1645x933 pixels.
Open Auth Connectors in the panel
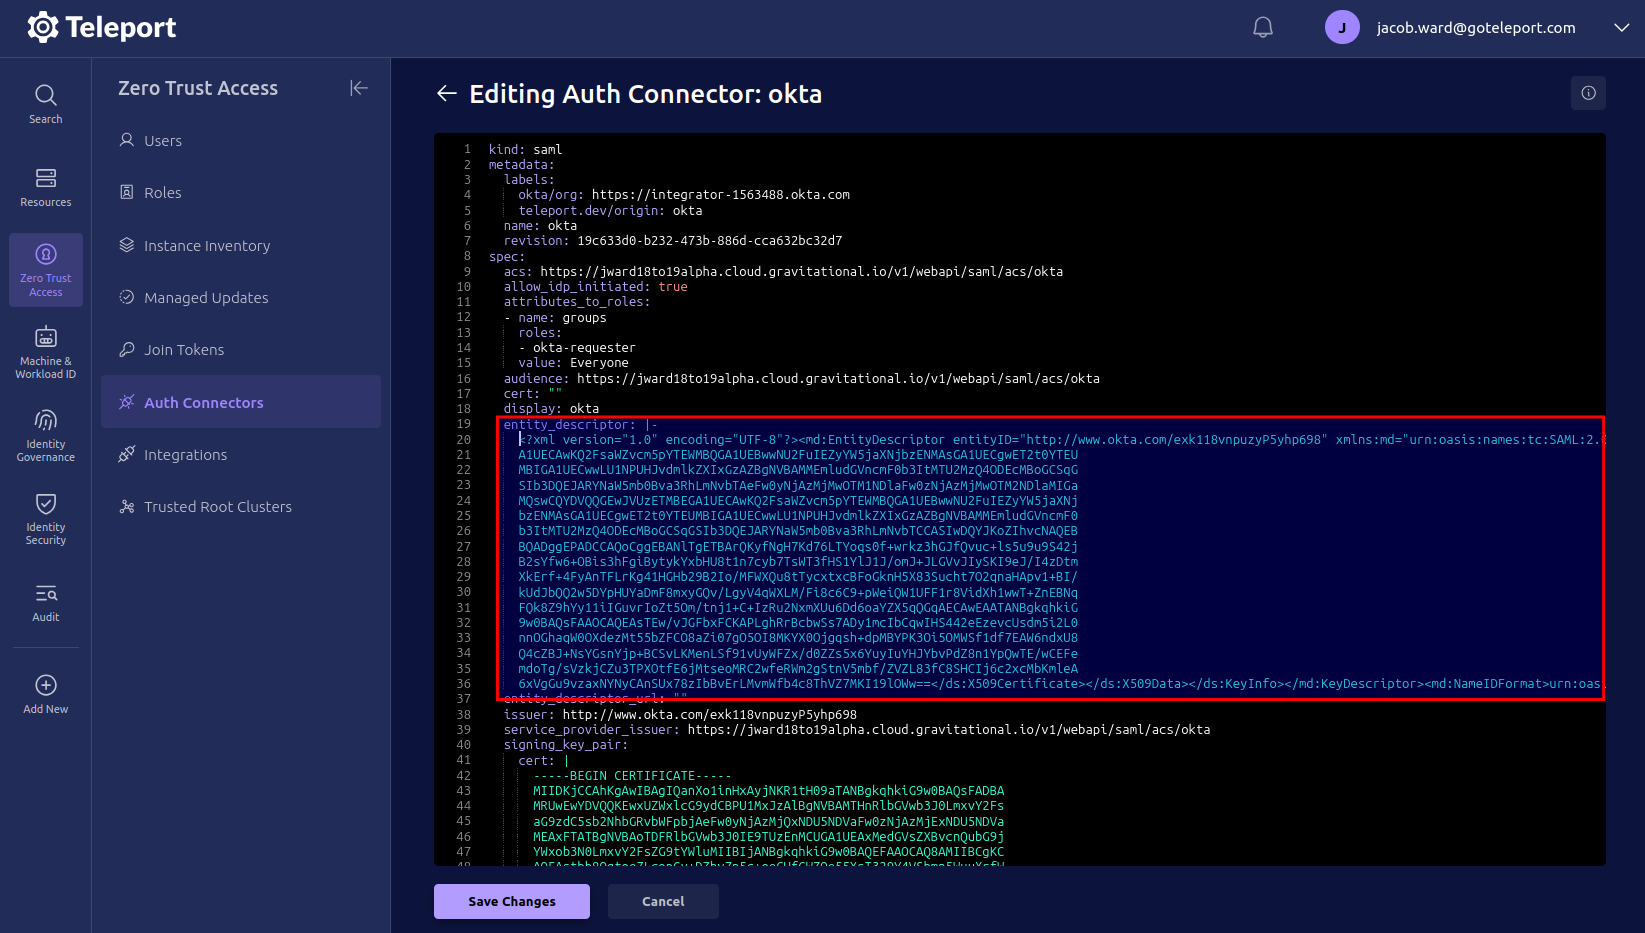coord(203,402)
